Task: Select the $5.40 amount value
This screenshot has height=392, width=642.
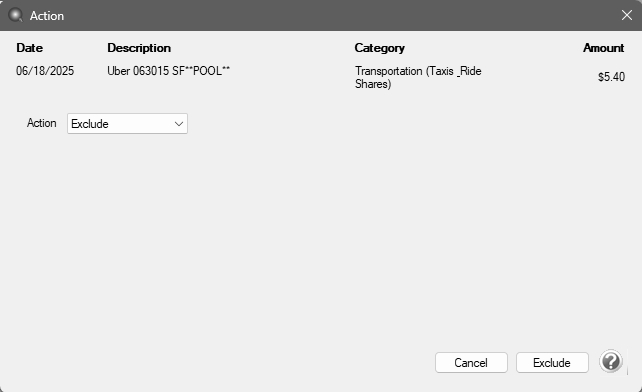Action: coord(611,77)
